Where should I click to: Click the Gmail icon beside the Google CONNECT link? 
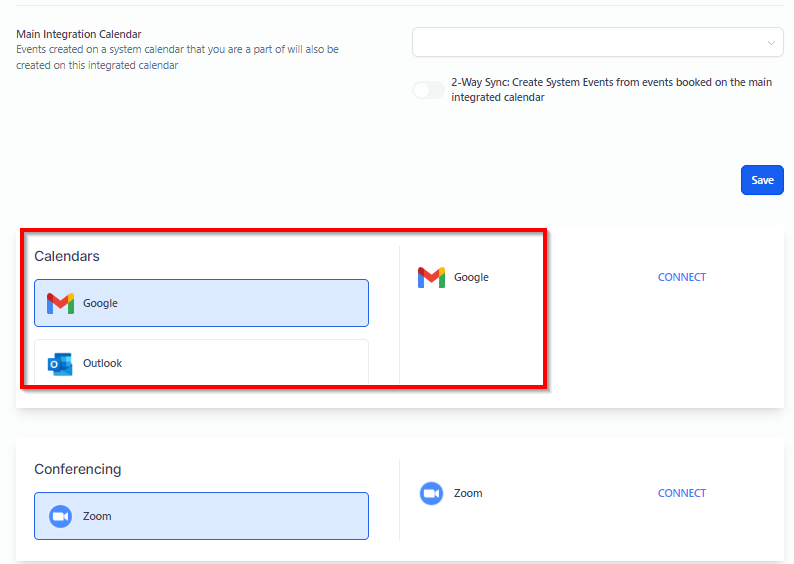pos(431,277)
